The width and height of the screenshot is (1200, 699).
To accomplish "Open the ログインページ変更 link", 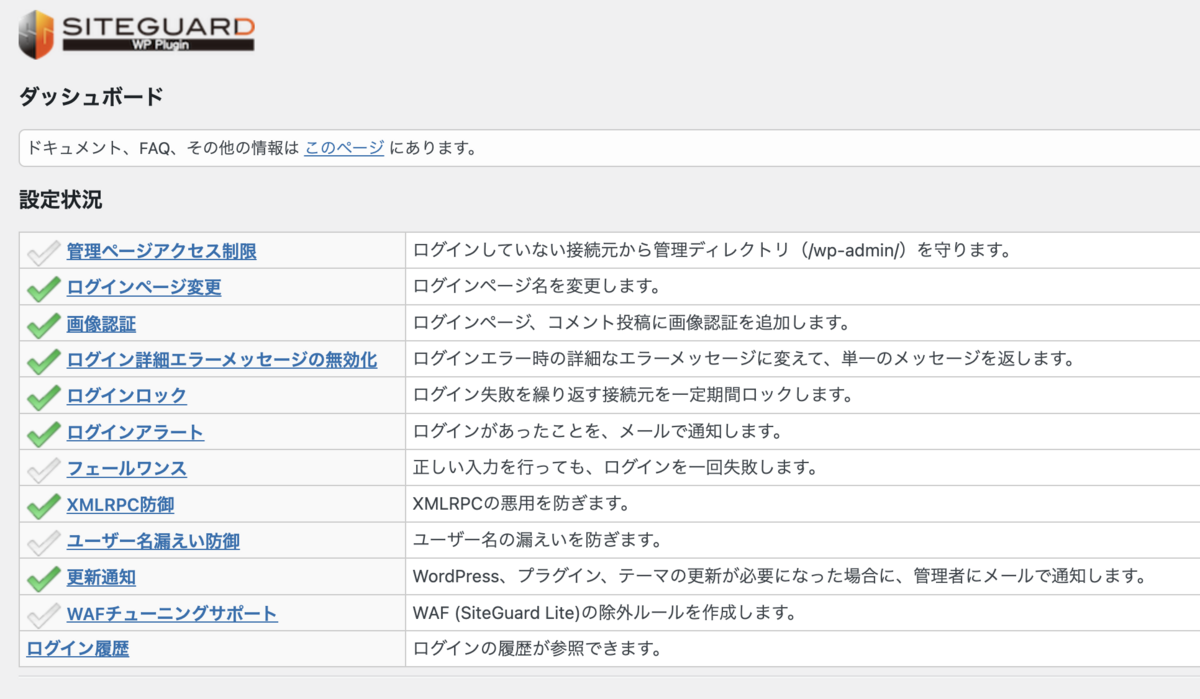I will pyautogui.click(x=144, y=287).
